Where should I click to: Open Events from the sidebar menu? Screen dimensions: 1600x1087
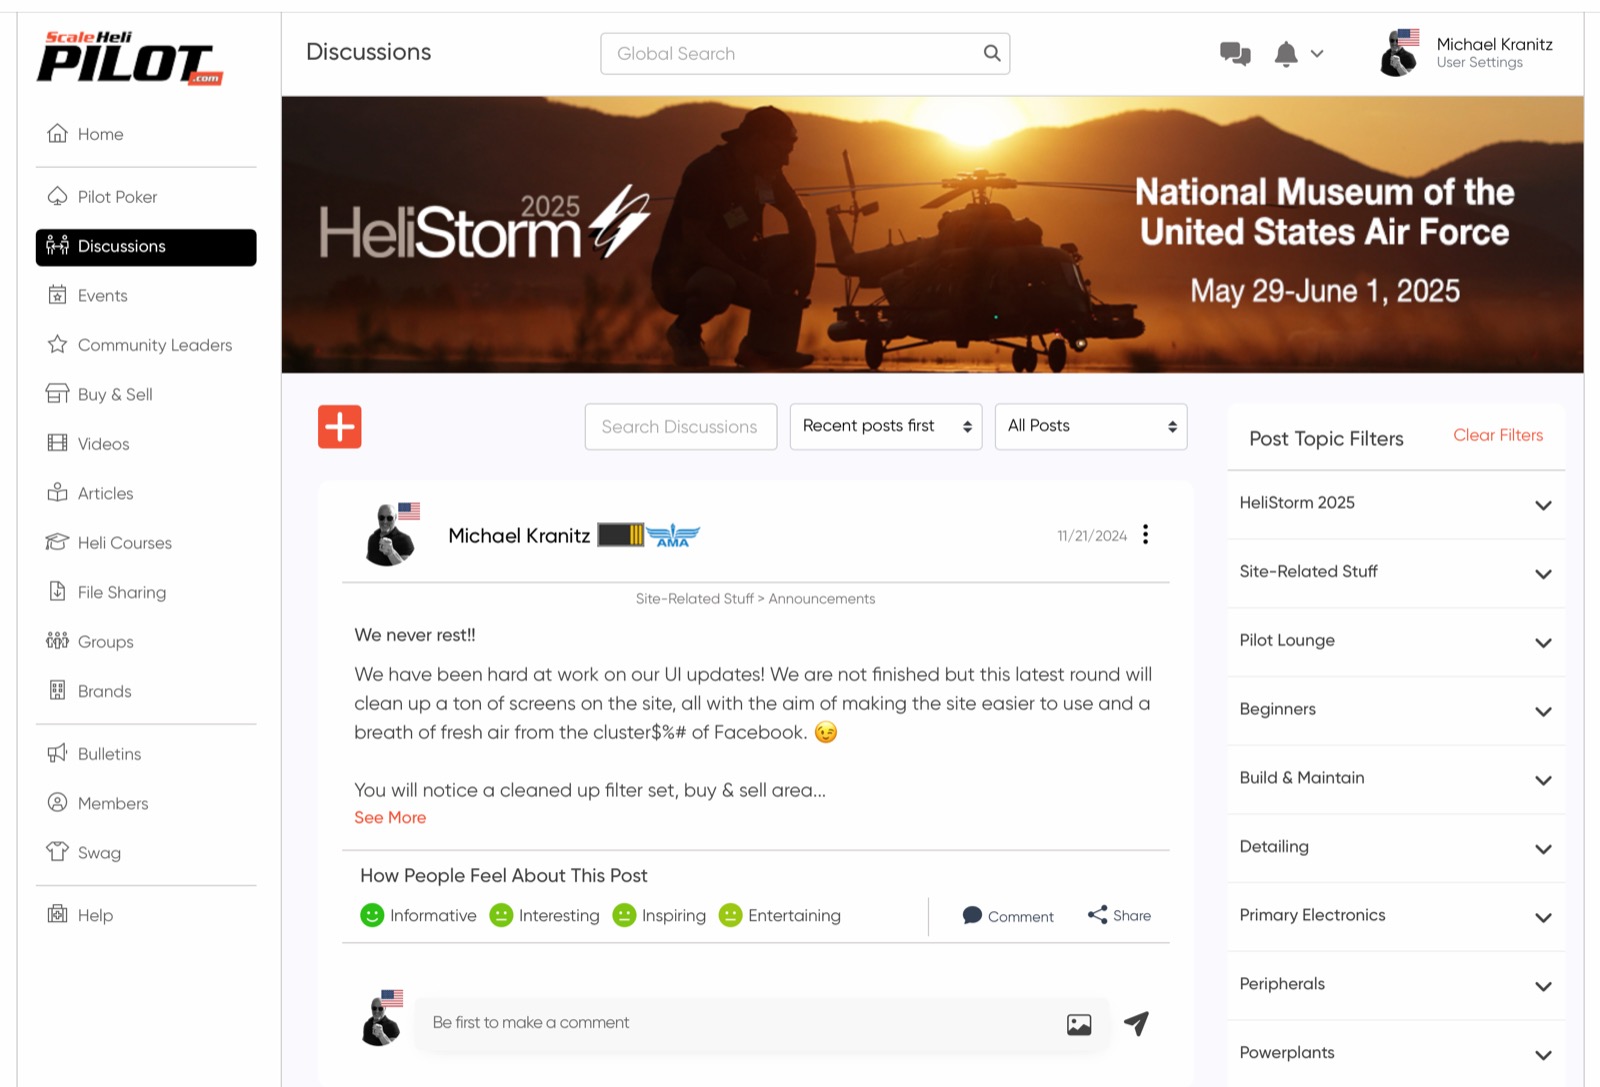tap(146, 296)
